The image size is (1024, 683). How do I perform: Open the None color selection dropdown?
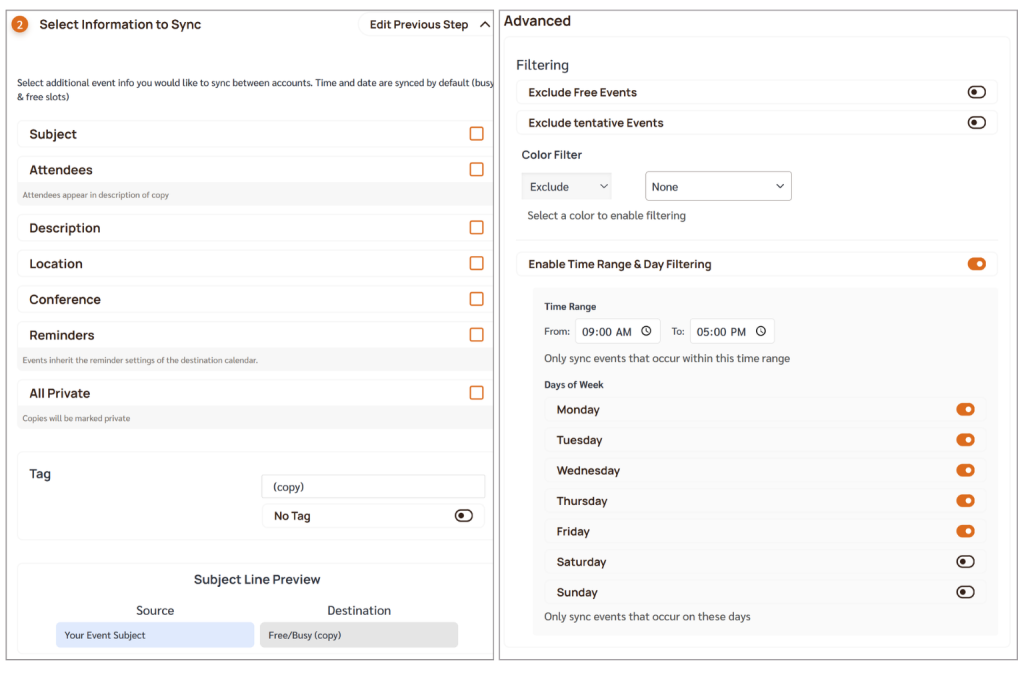tap(718, 187)
